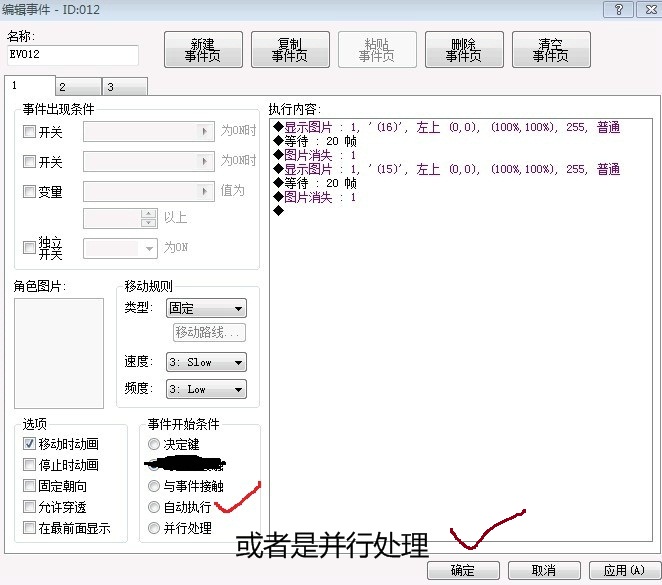Screen dimensions: 662x585
Task: Open the 频度 dropdown showing 3: Low
Action: 206,389
